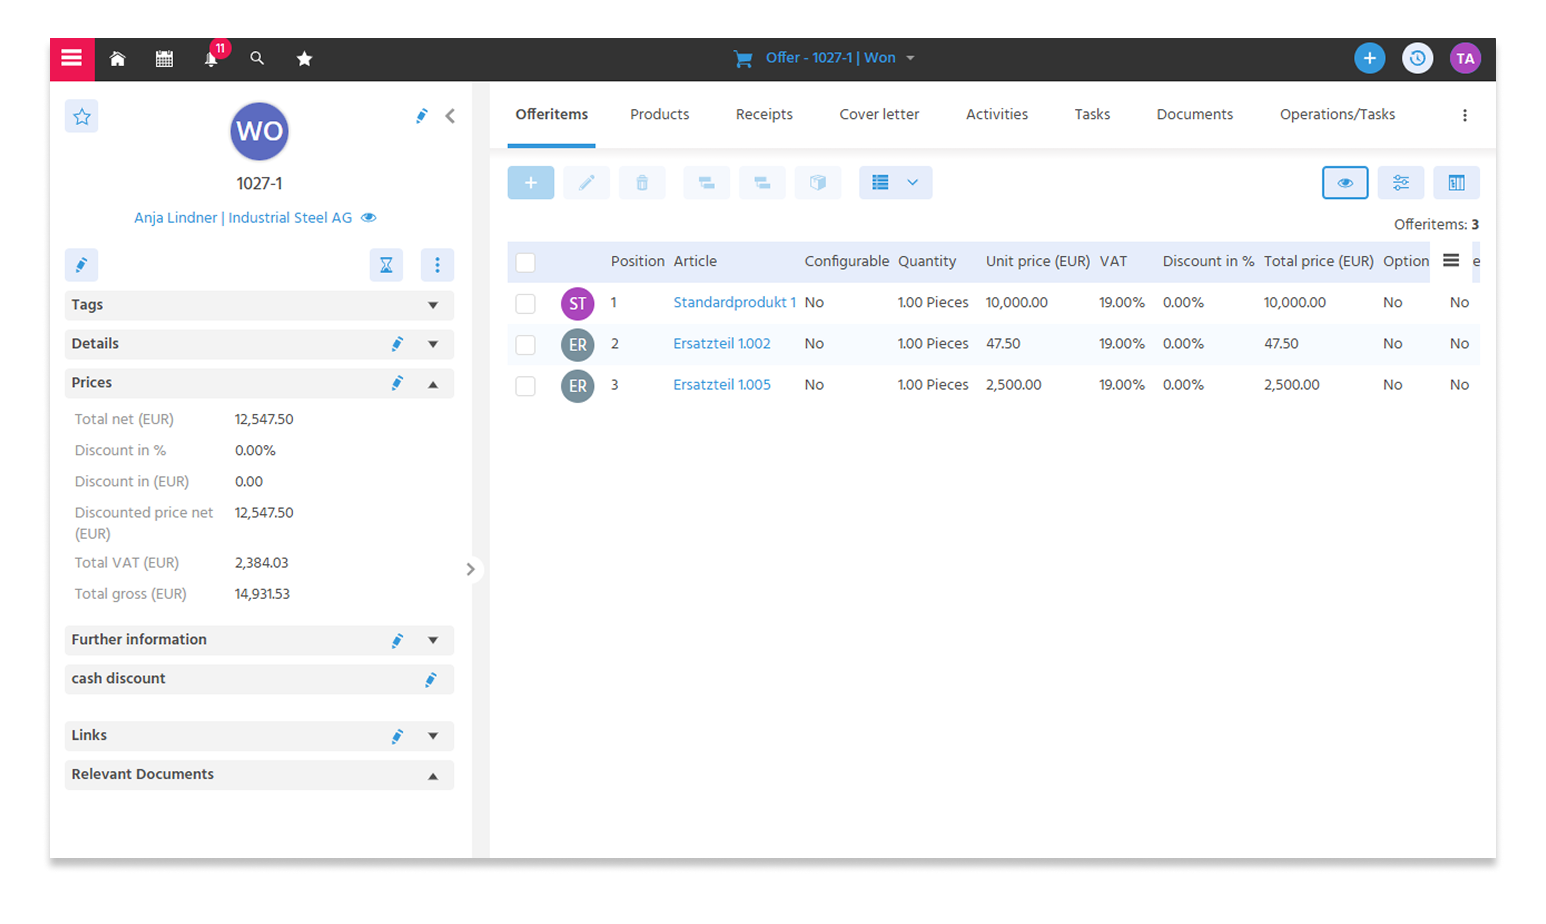Open the Ersatzteil 1.002 article link
Screen dimensions: 1546x924
point(722,343)
